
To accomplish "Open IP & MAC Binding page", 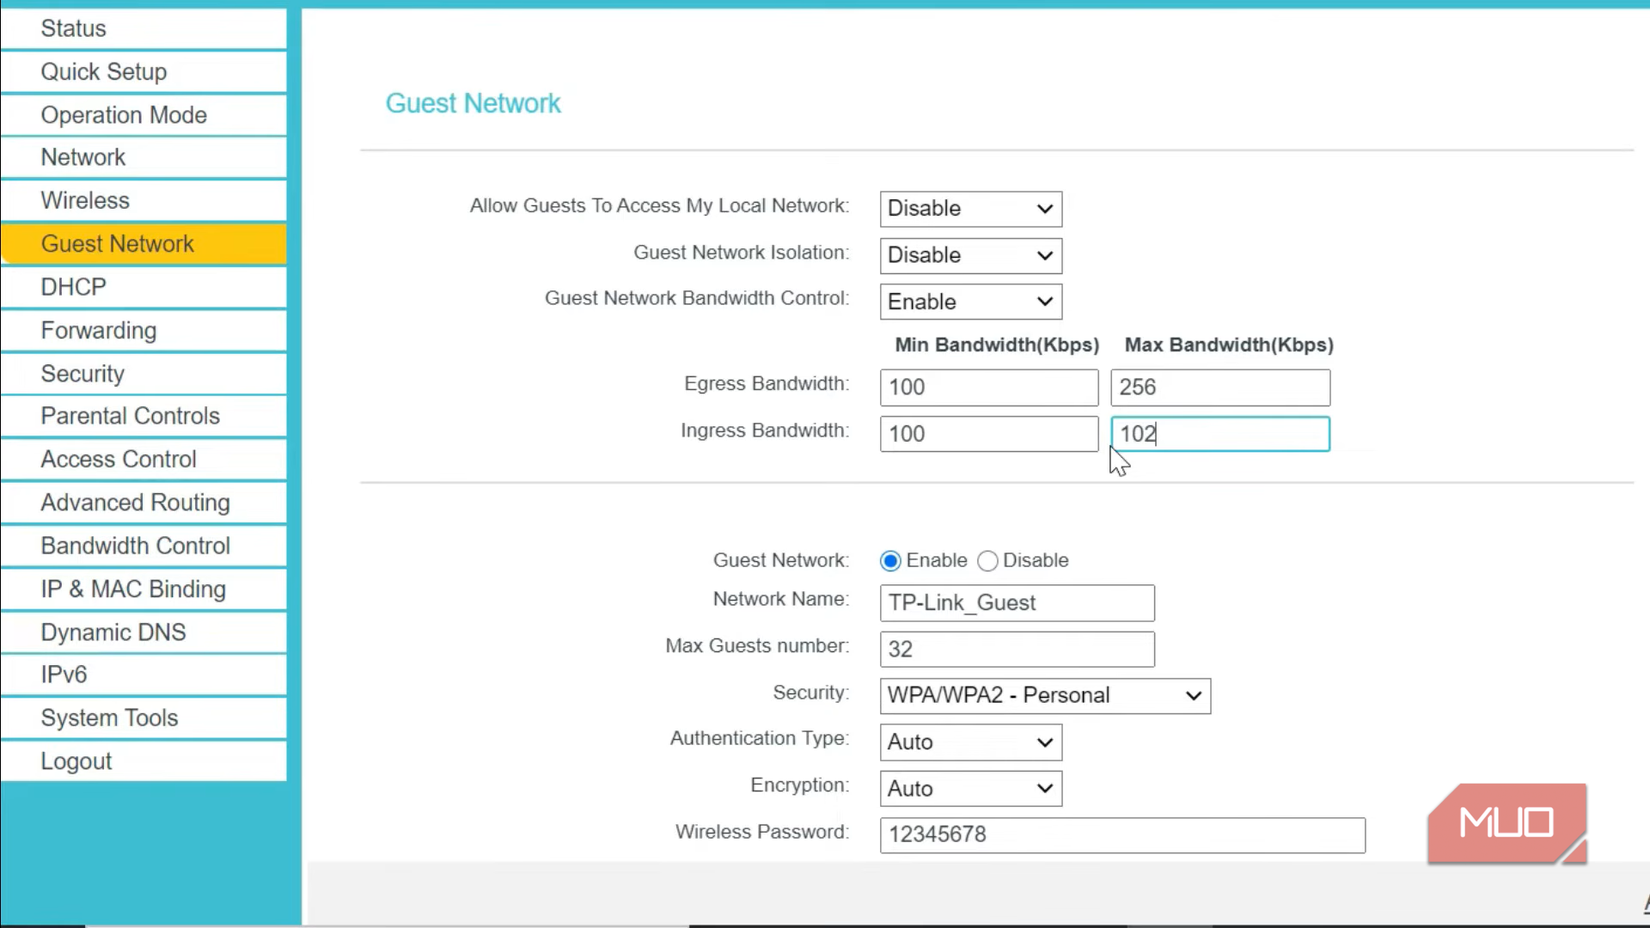I will (x=144, y=589).
